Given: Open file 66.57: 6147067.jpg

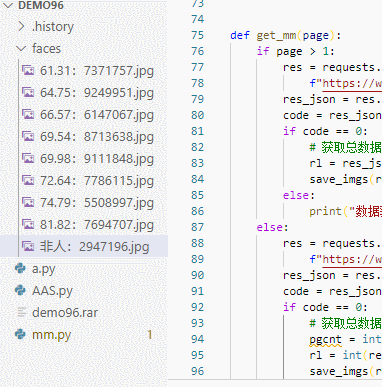Looking at the screenshot, I should point(97,115).
